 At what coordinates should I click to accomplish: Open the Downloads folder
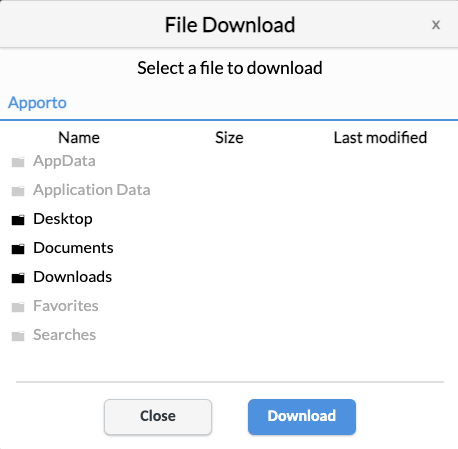point(73,277)
